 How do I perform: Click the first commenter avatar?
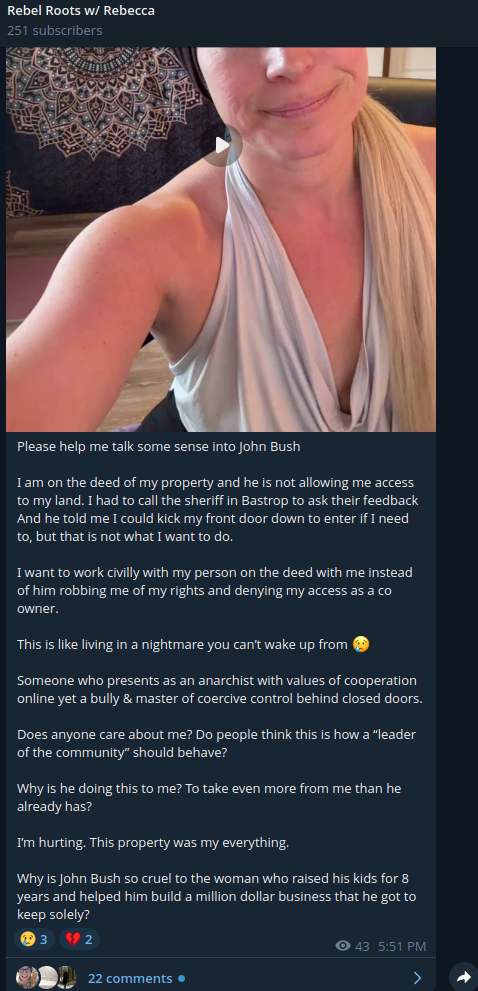pos(27,978)
